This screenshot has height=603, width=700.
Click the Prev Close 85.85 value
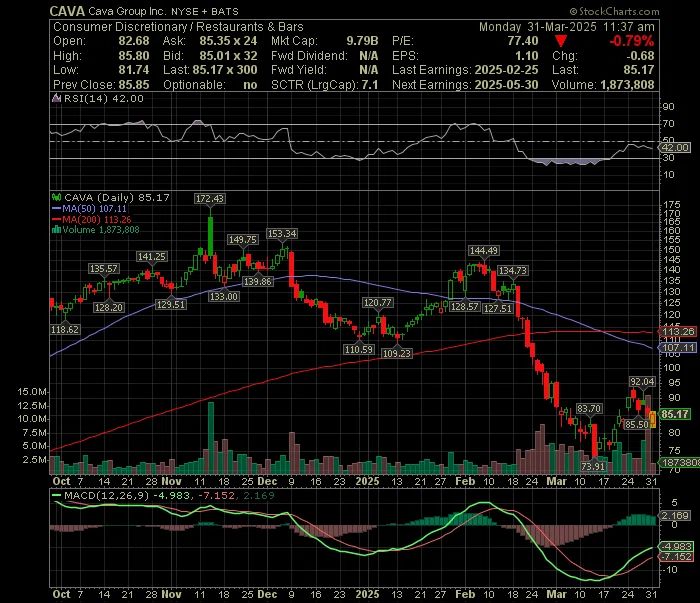coord(133,85)
